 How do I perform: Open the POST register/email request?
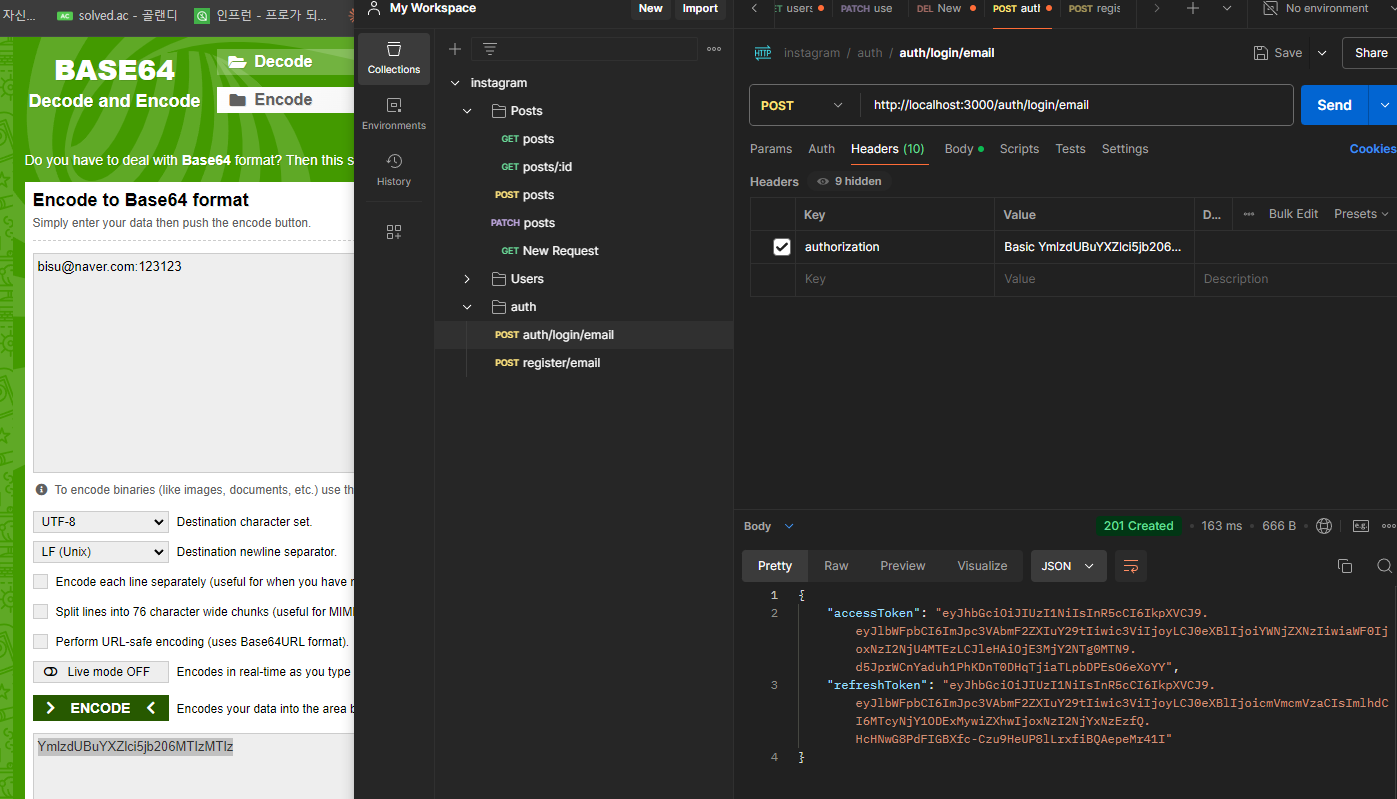(547, 363)
